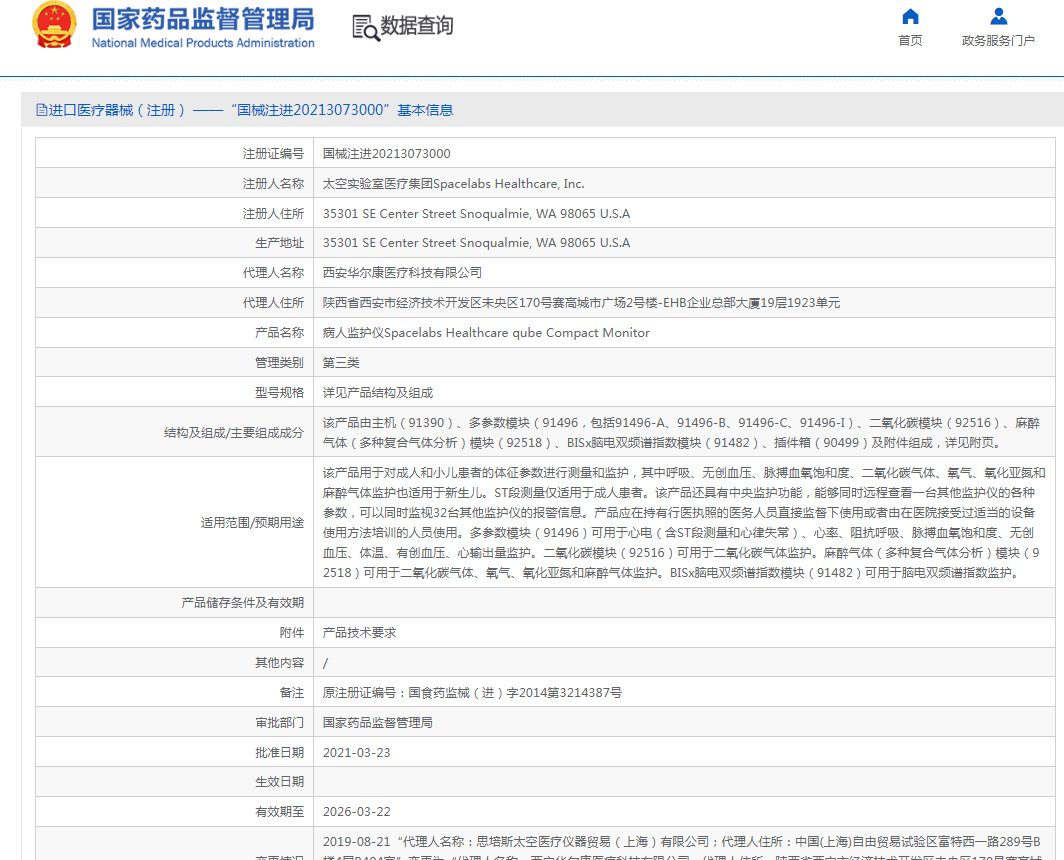Click the 管理类别 row label
Viewport: 1064px width, 860px height.
pyautogui.click(x=279, y=362)
